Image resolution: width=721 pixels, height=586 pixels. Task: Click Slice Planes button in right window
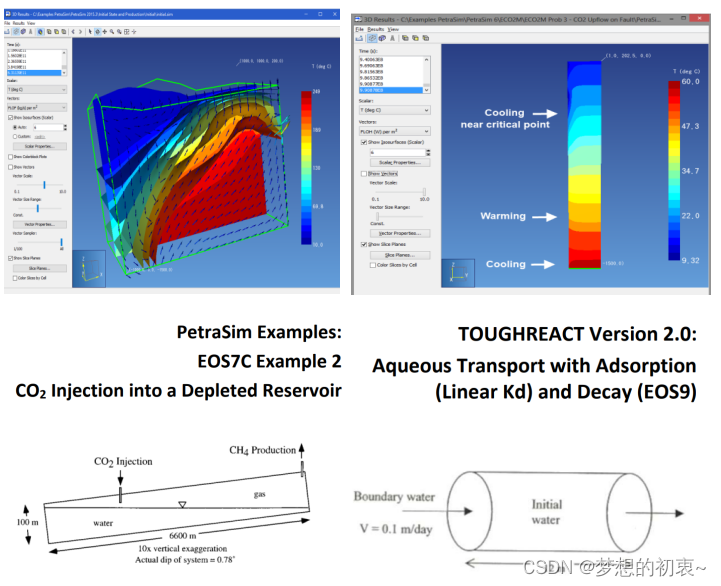click(400, 255)
